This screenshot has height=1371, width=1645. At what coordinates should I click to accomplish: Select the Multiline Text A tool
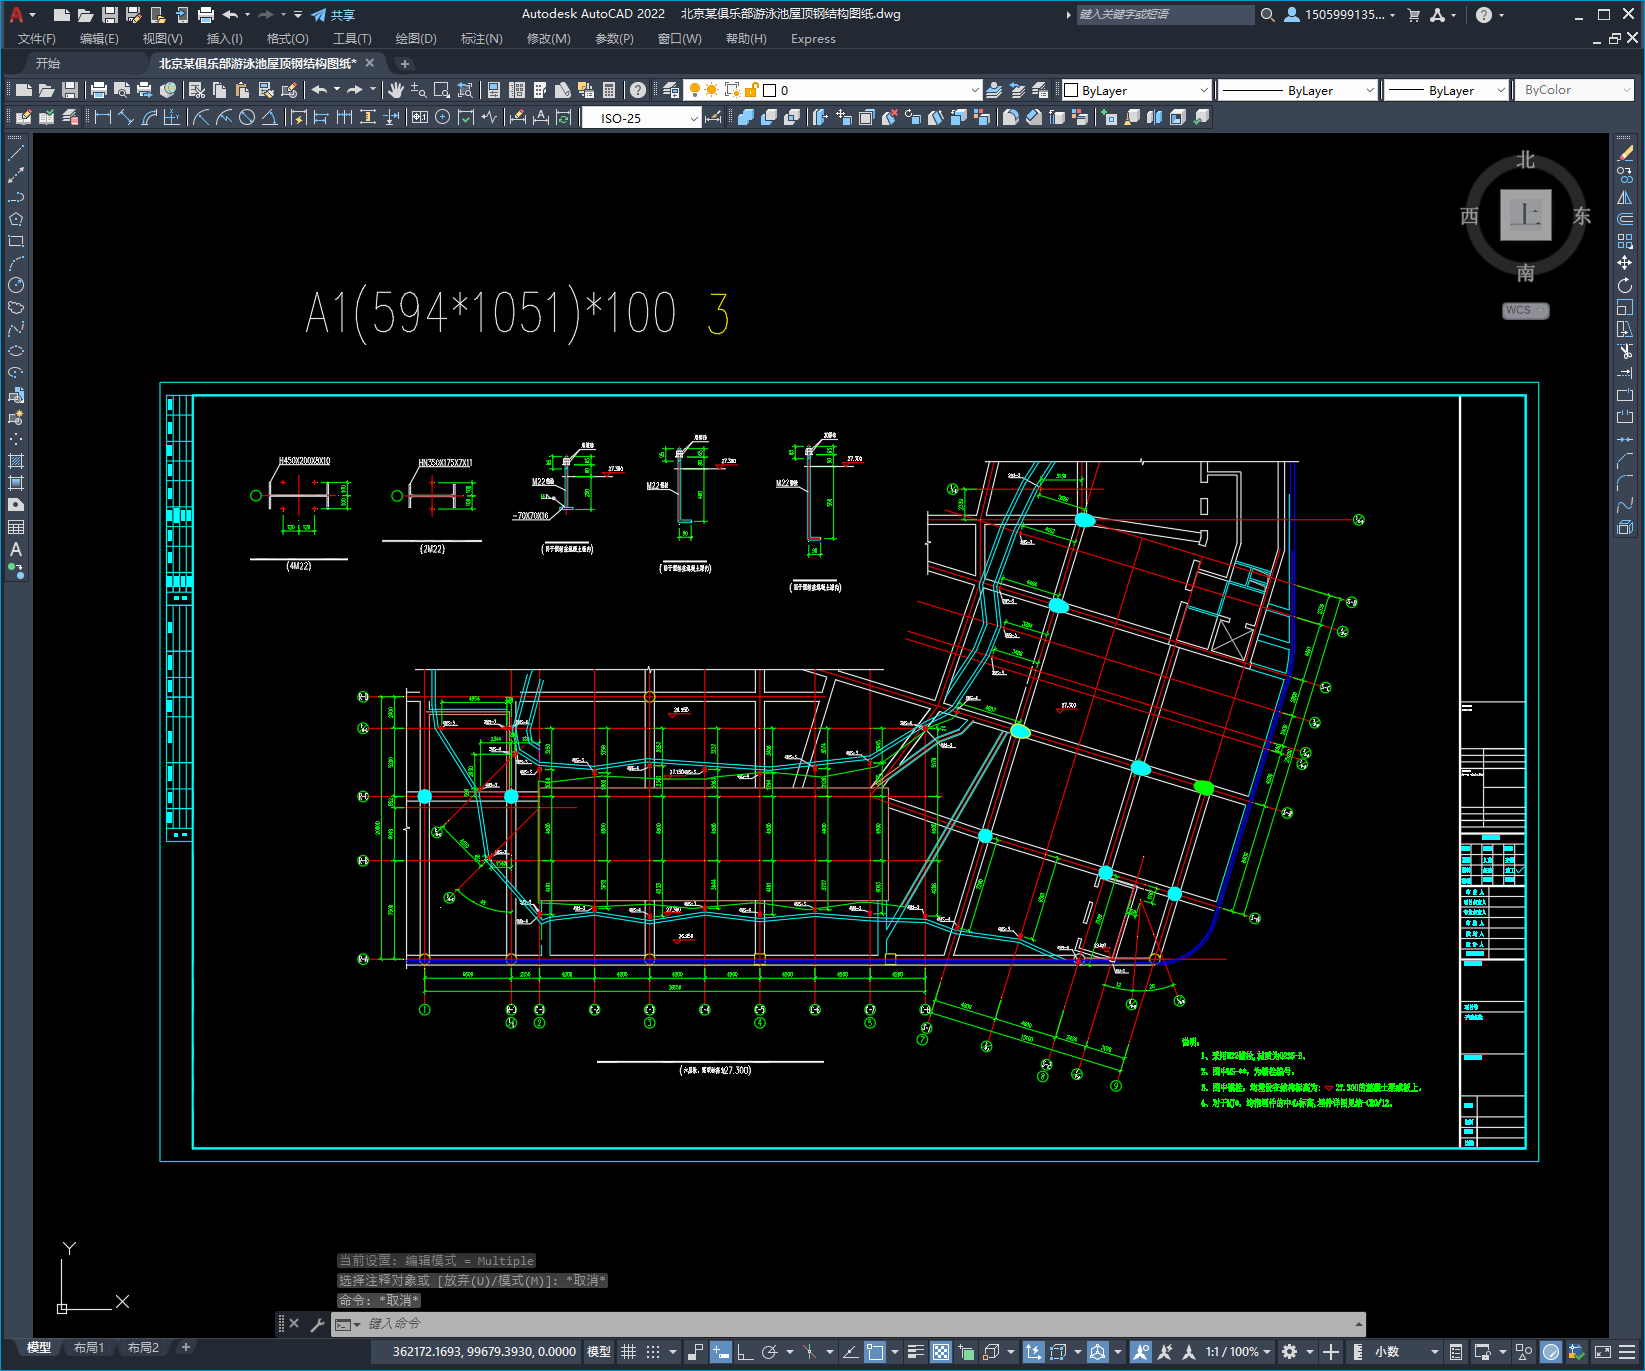pyautogui.click(x=16, y=550)
